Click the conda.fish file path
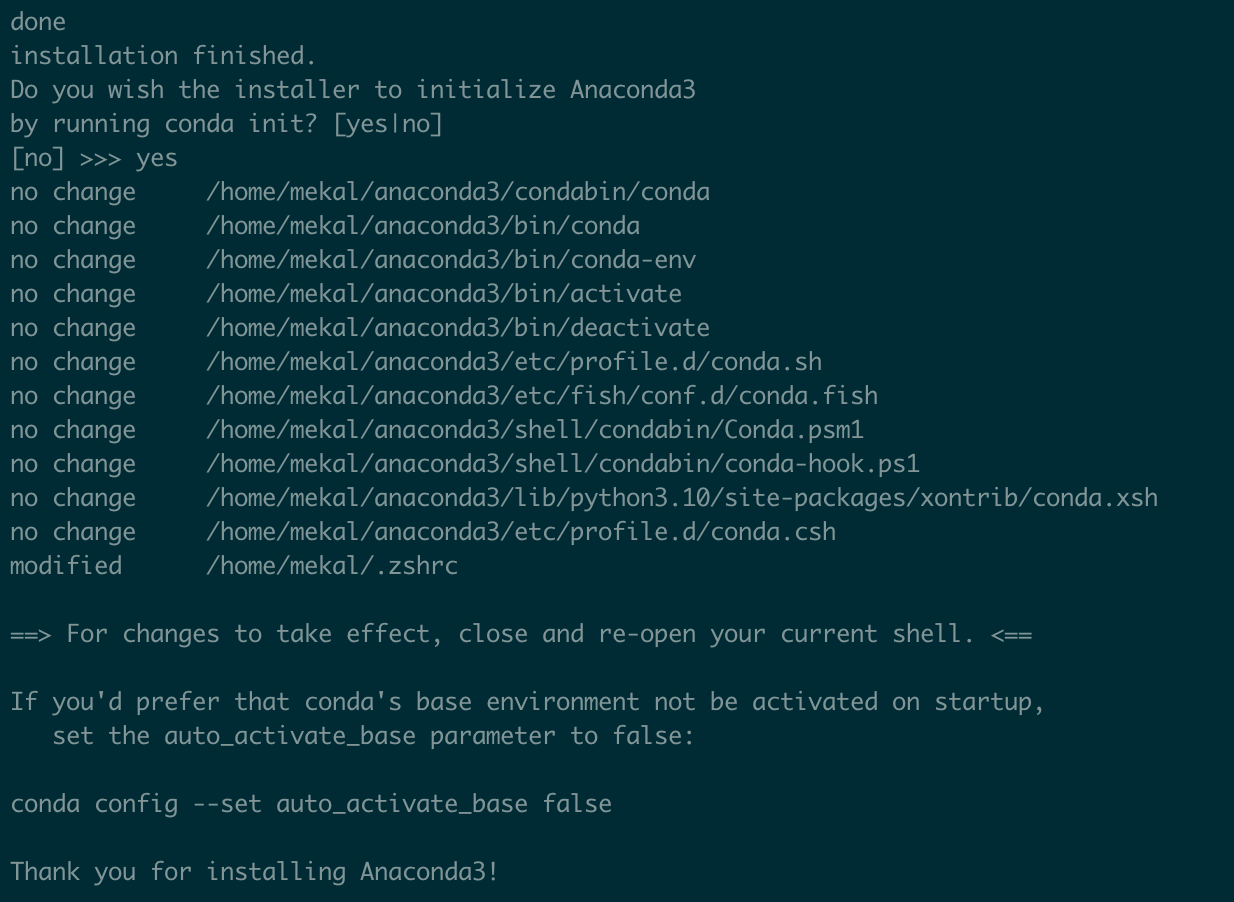The width and height of the screenshot is (1234, 902). pyautogui.click(x=541, y=396)
